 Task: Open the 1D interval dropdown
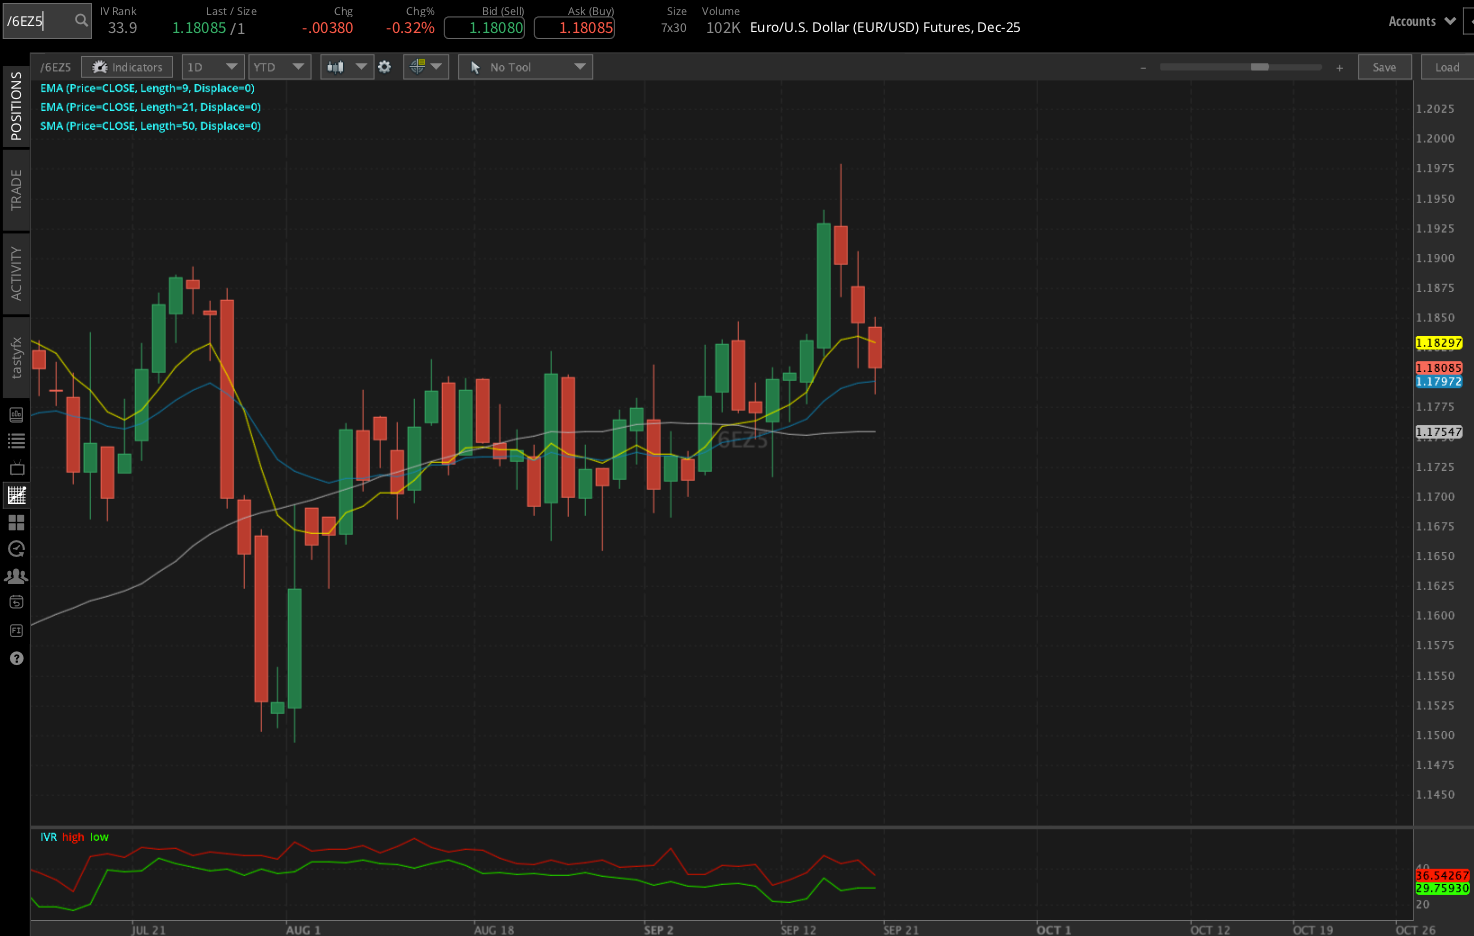tap(213, 67)
